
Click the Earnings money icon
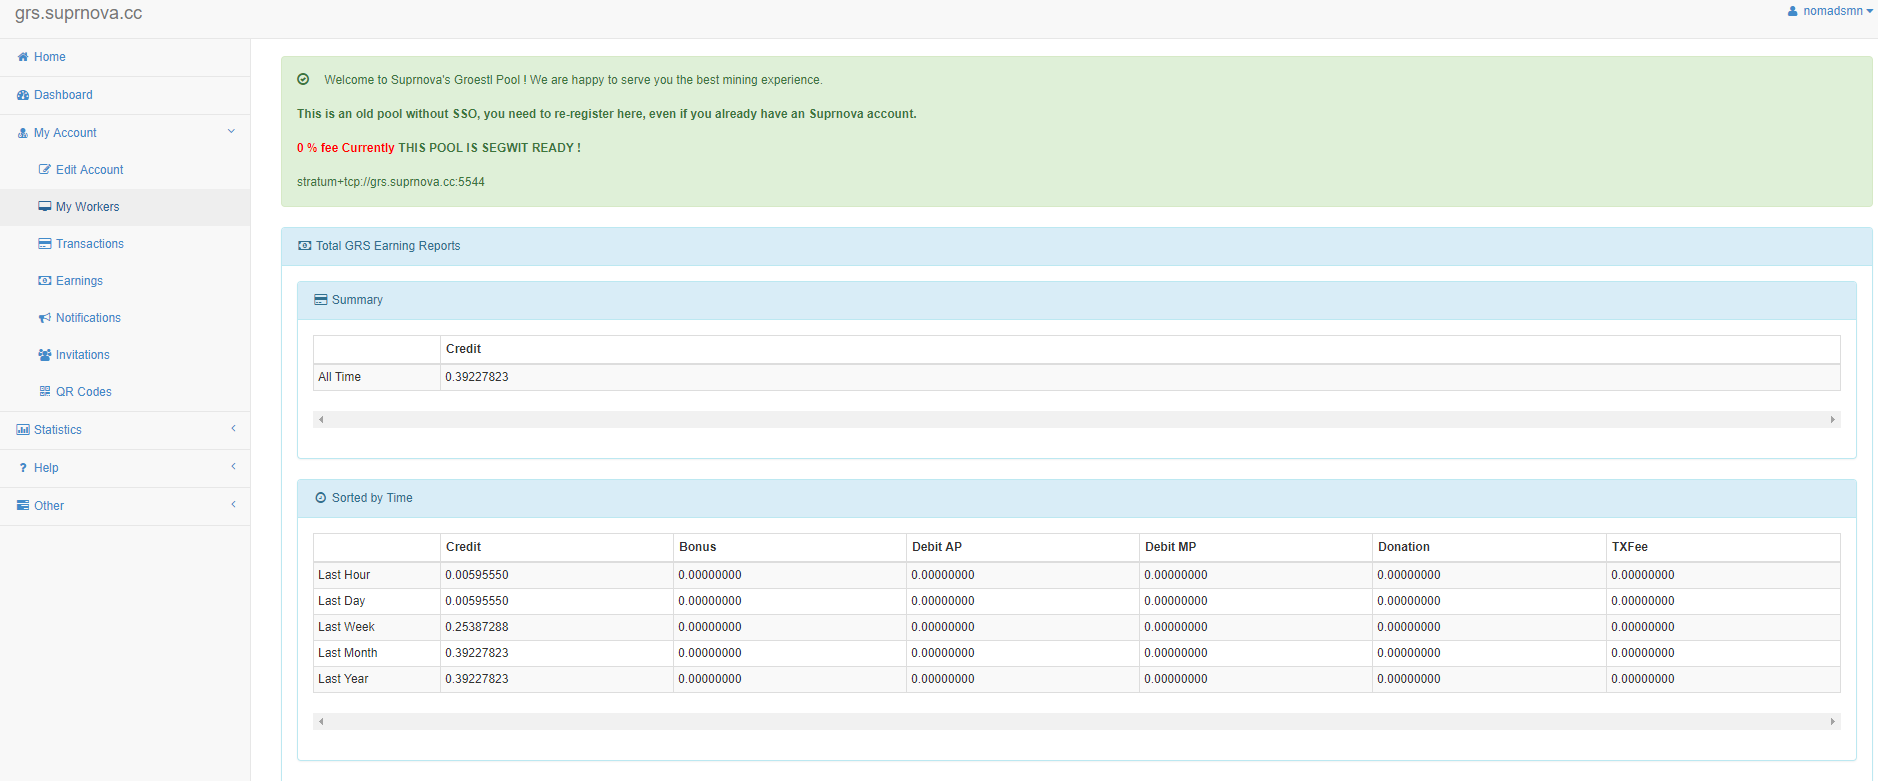(44, 281)
